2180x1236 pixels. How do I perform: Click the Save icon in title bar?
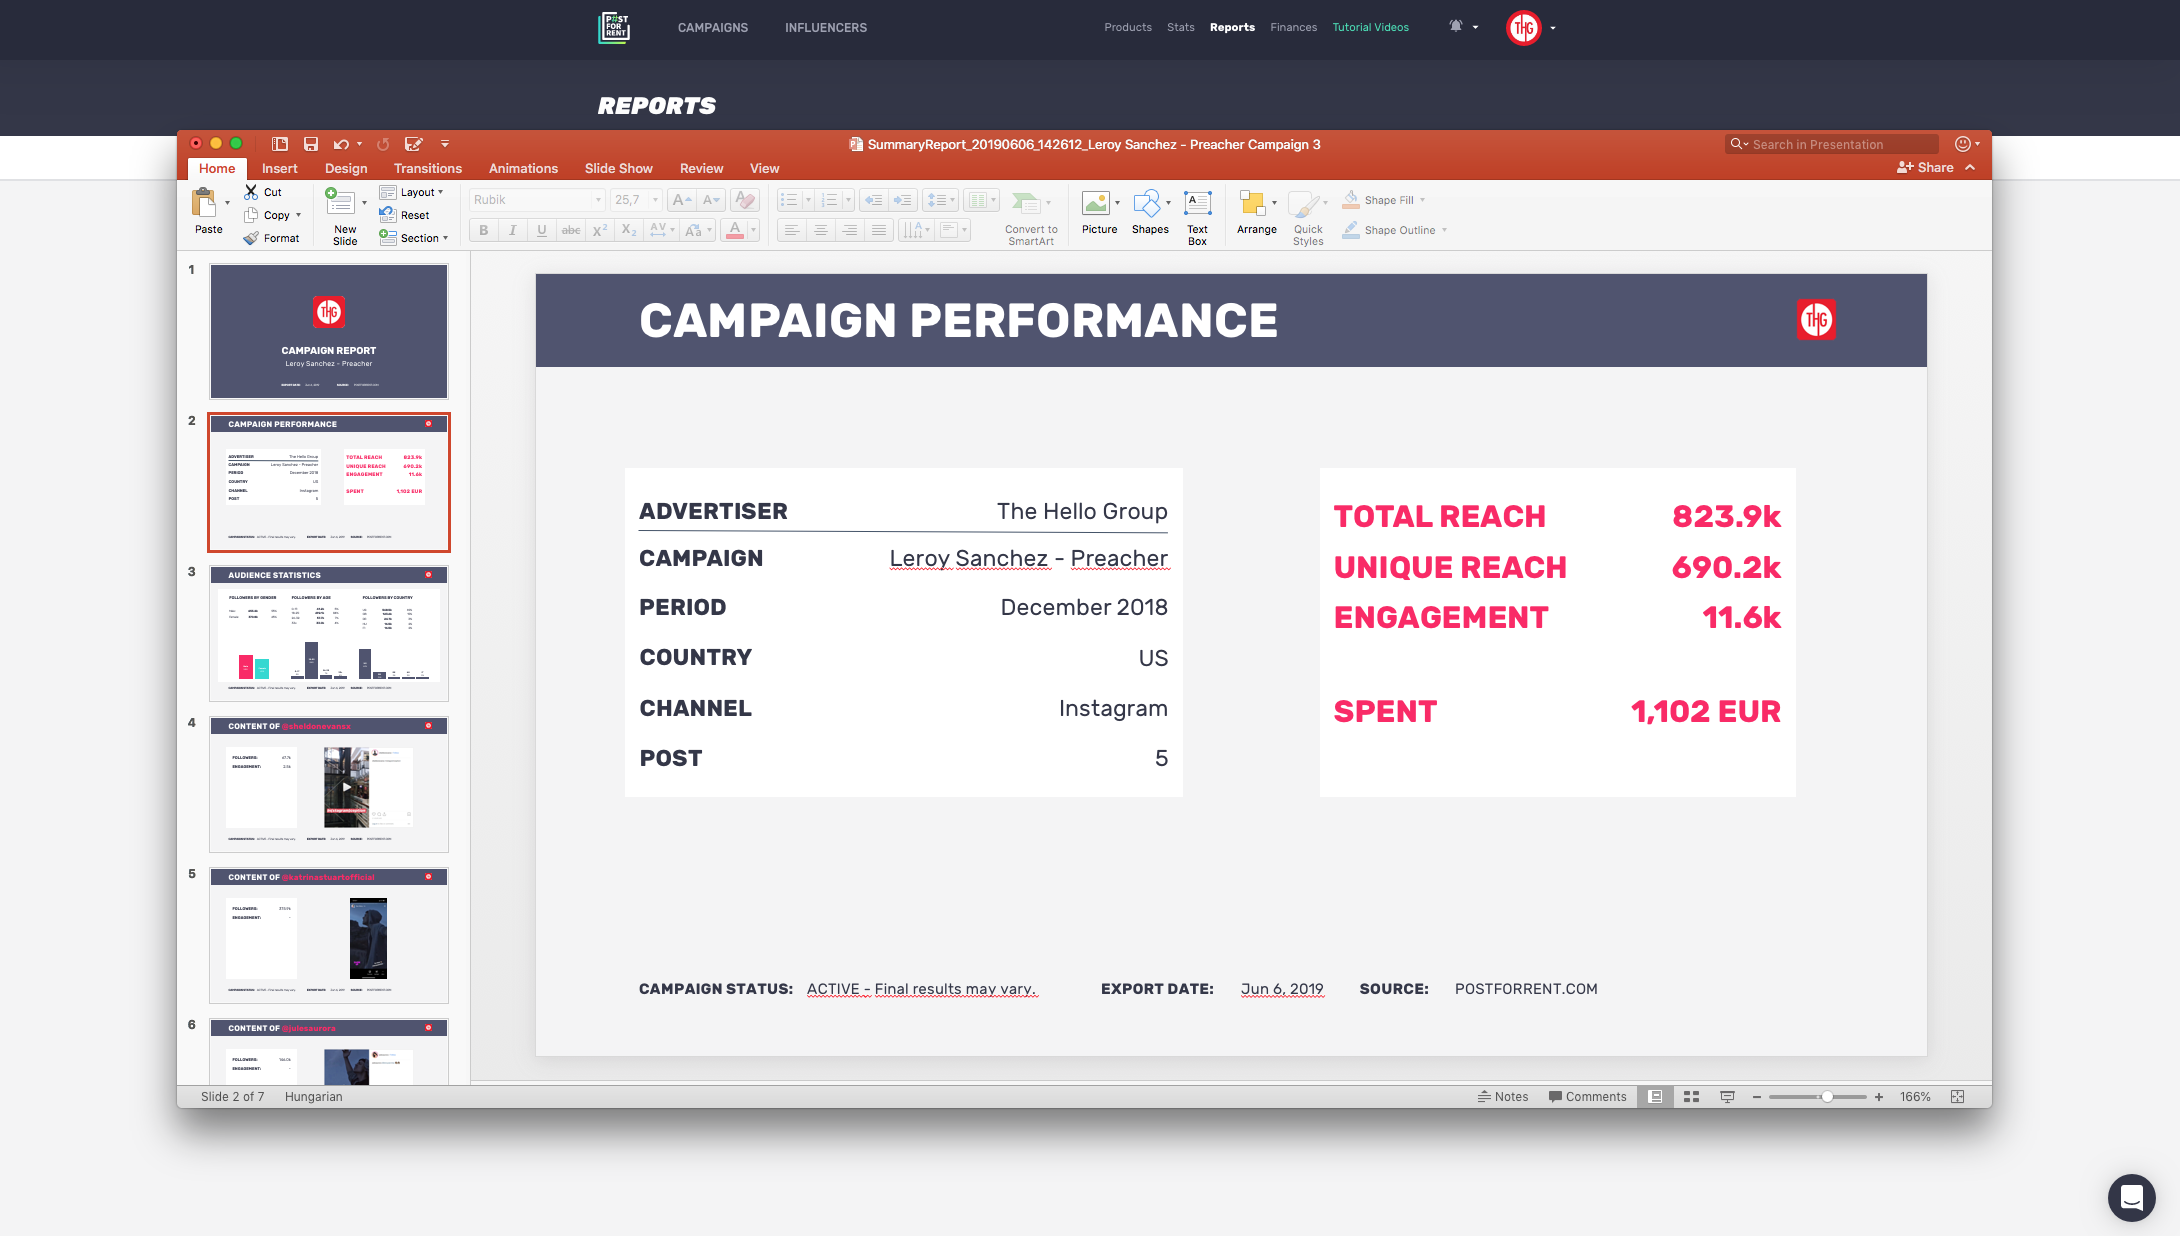pyautogui.click(x=311, y=144)
